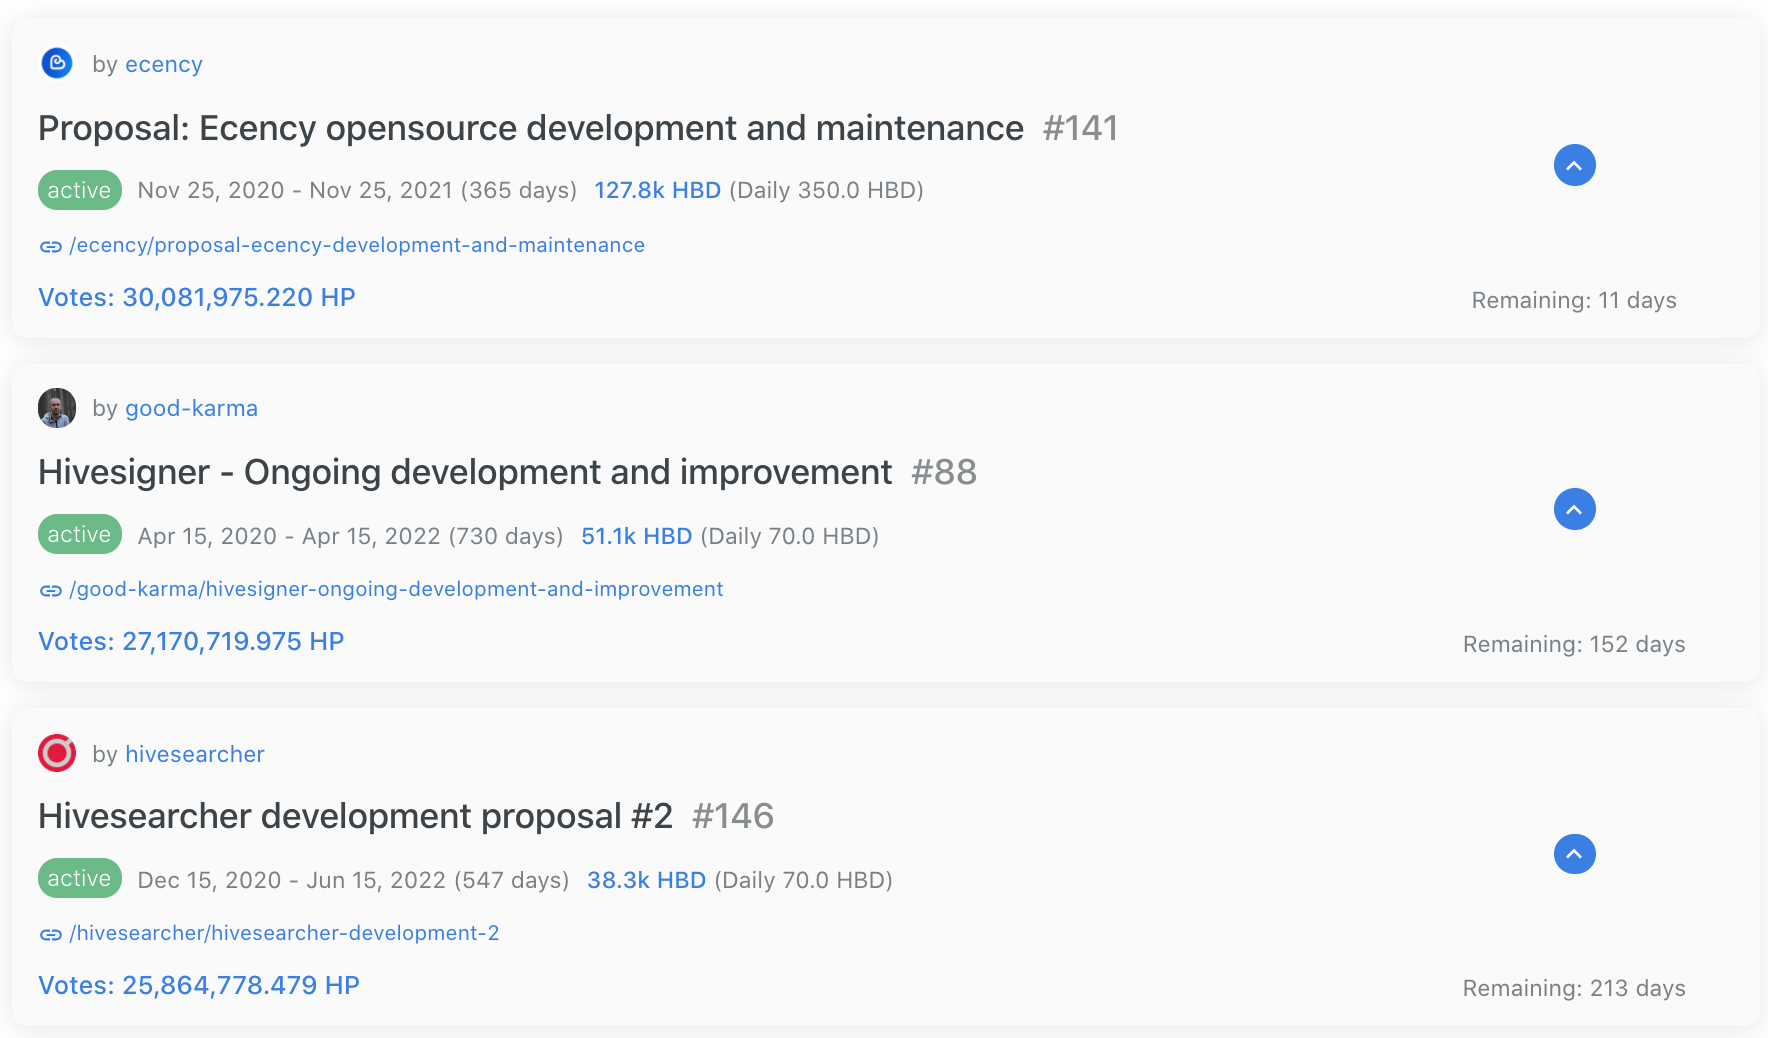The width and height of the screenshot is (1768, 1038).
Task: Click link icon beside hivesearcher proposal URL
Action: (51, 934)
